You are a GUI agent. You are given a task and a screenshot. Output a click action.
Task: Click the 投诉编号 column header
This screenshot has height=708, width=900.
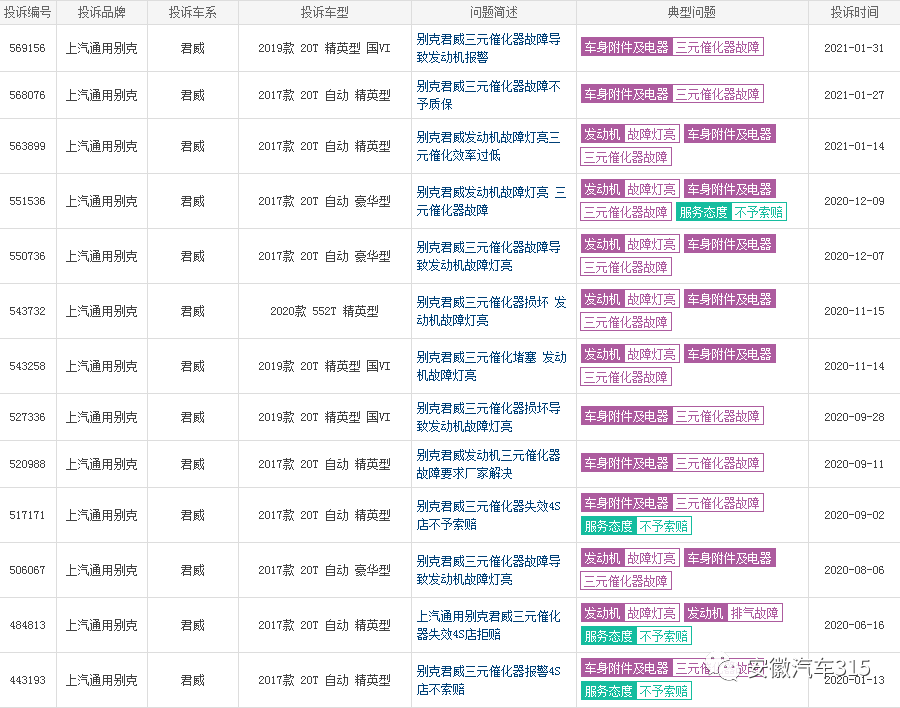[x=28, y=13]
